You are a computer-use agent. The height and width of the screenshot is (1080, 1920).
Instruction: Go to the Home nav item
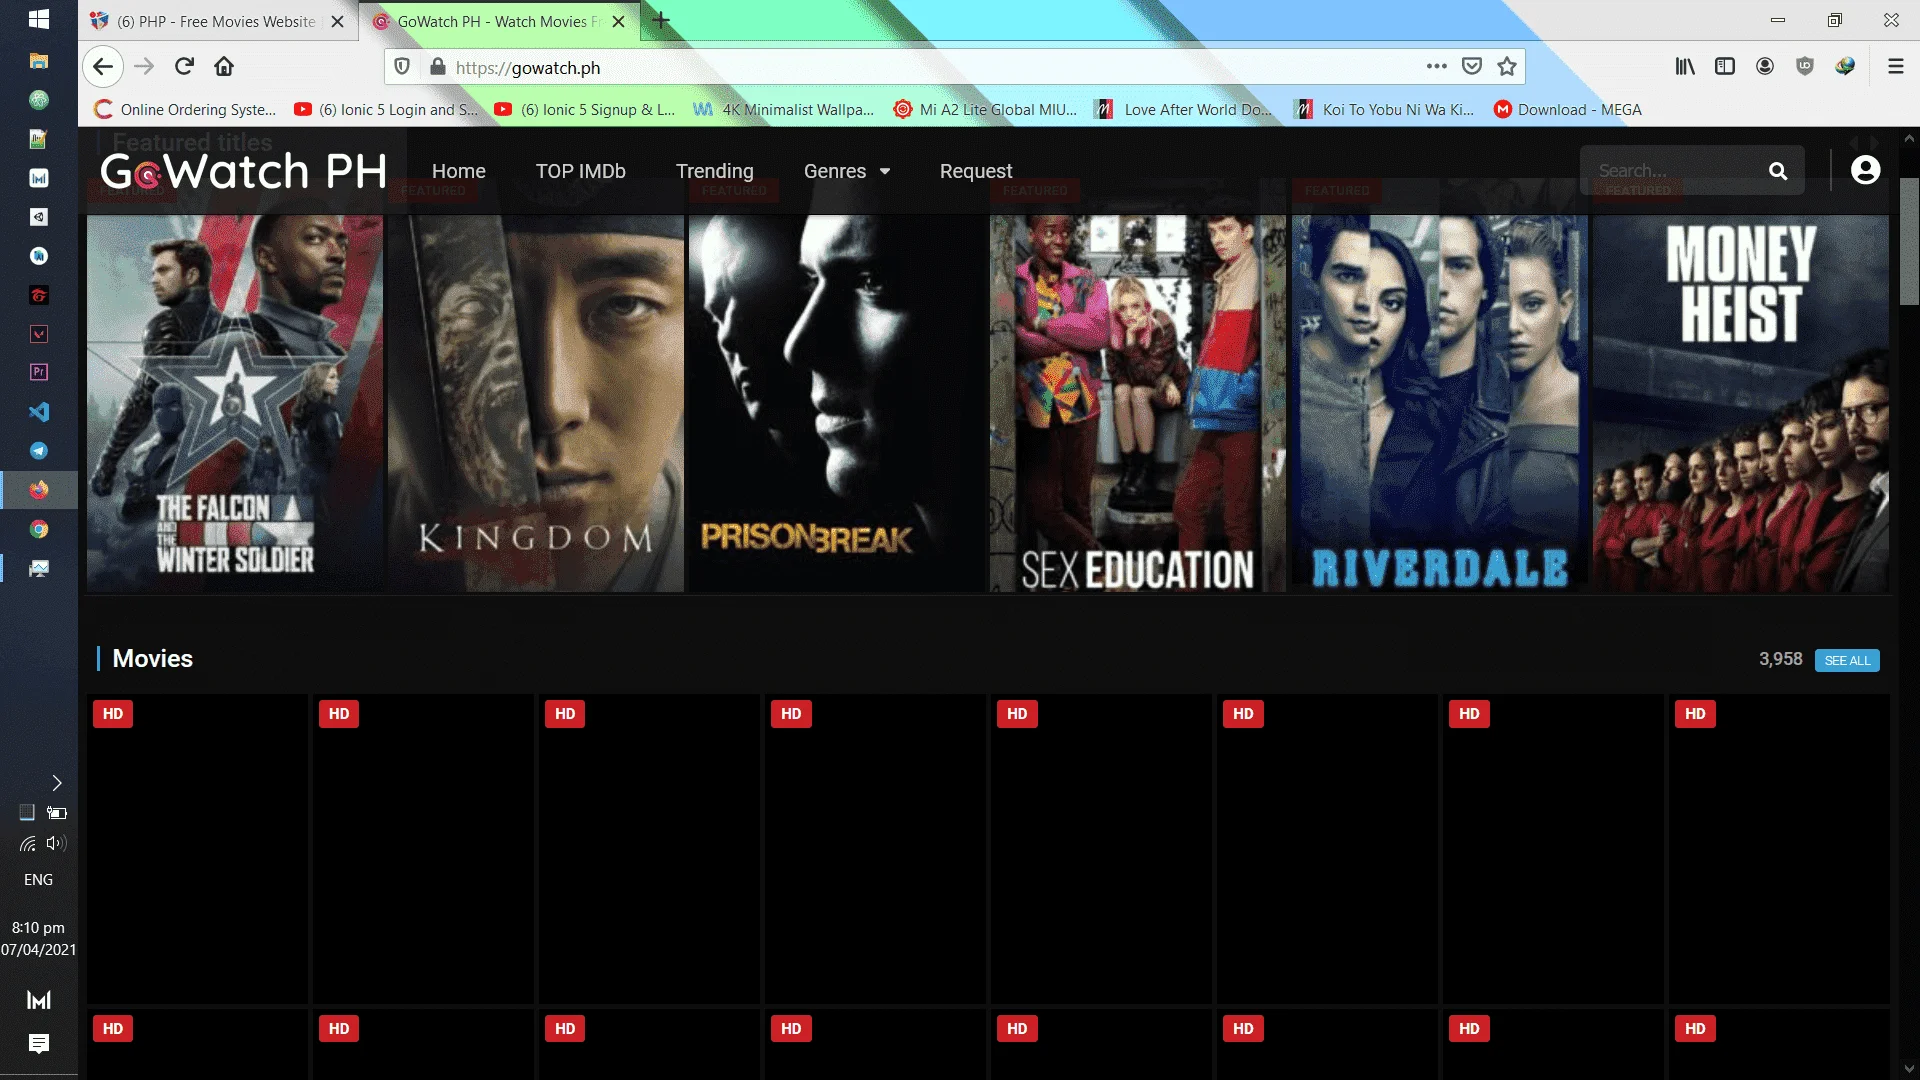point(459,171)
